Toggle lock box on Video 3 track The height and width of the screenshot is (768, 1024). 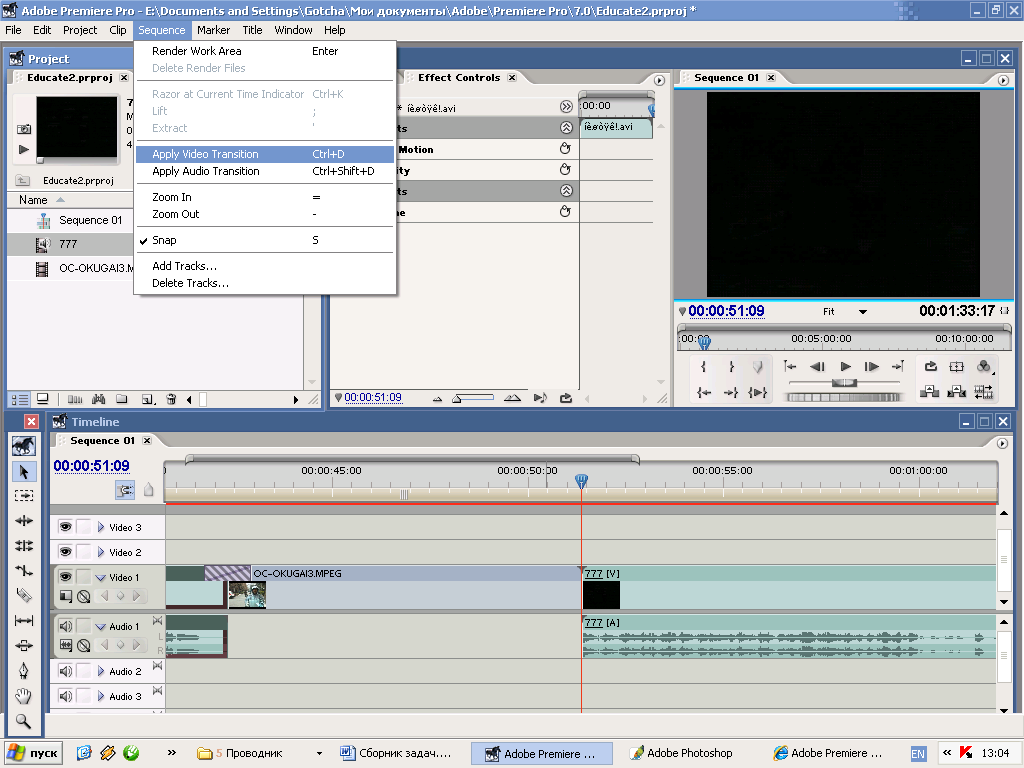point(84,526)
